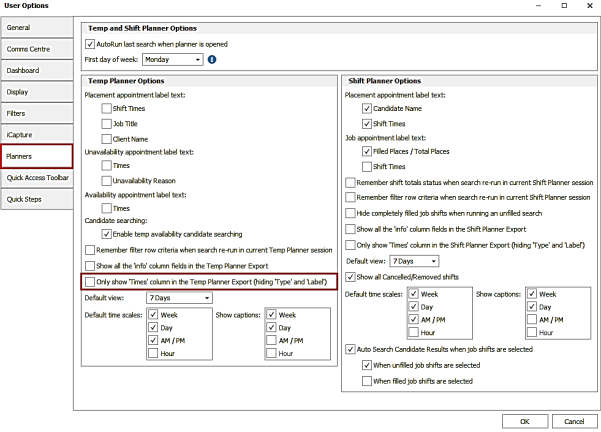Check Remember filter row criteria for Temp Planner session
This screenshot has height=432, width=601.
90,250
